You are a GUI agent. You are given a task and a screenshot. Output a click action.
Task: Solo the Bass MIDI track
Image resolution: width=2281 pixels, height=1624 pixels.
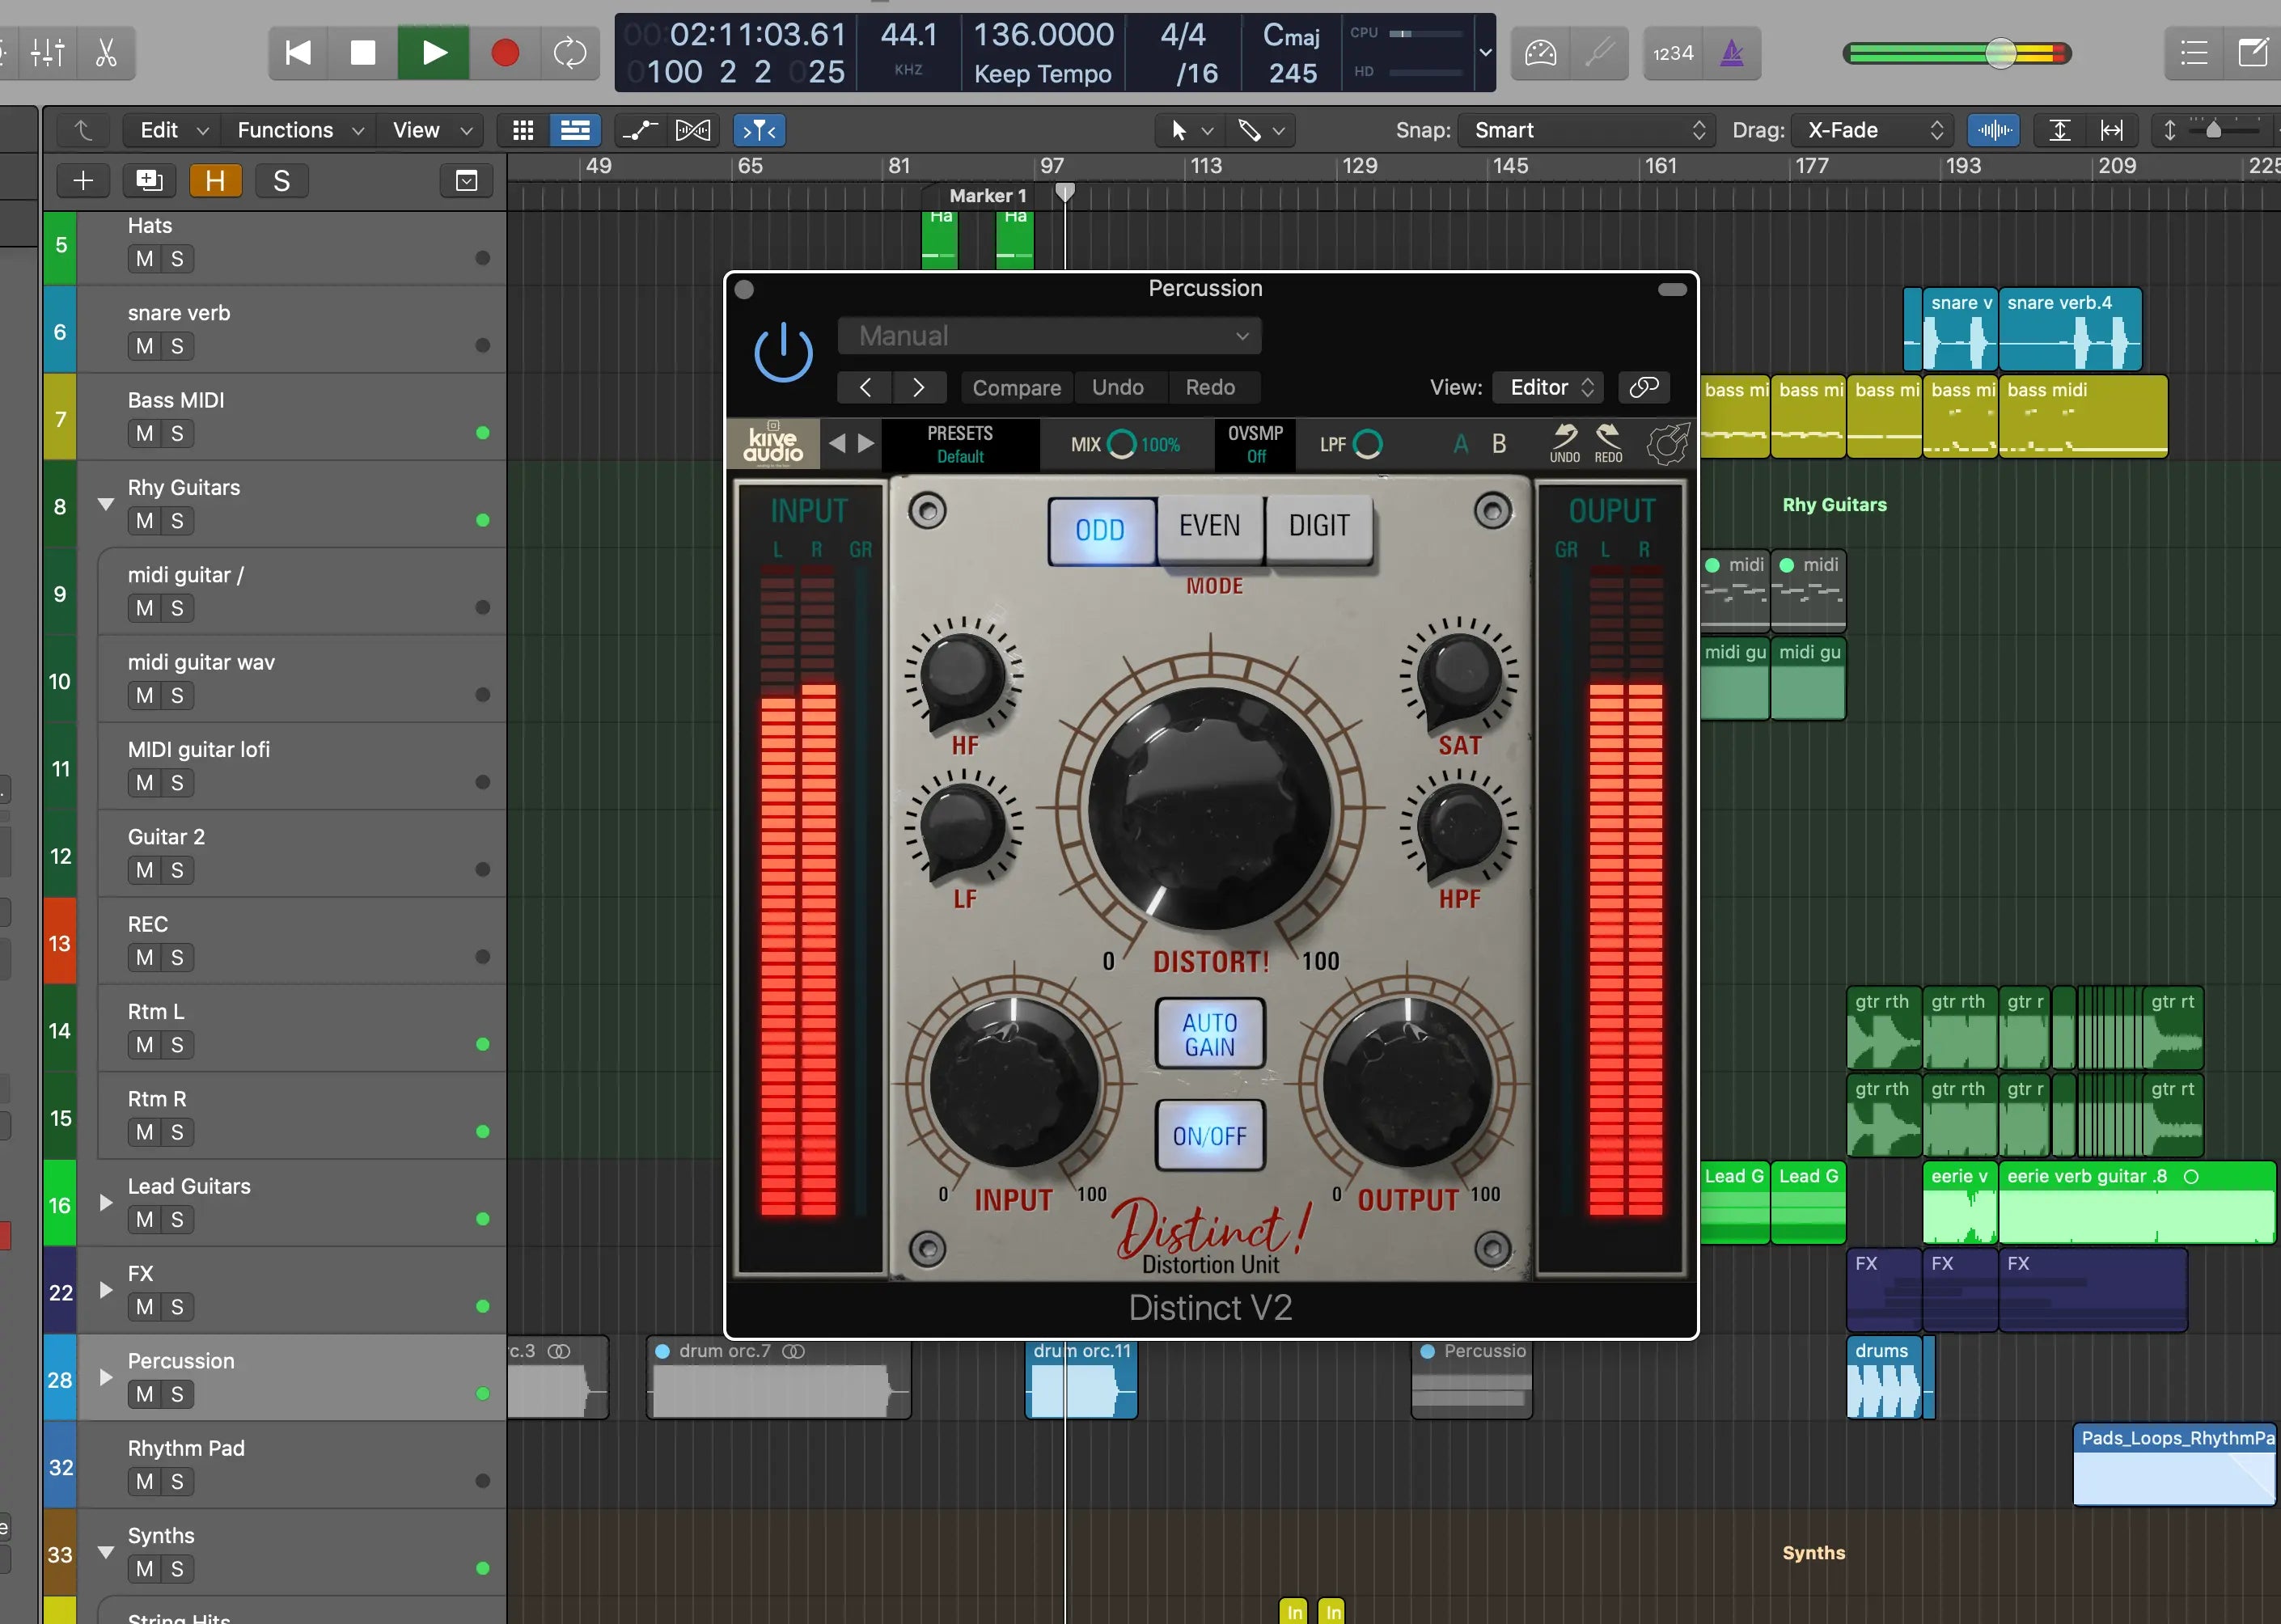tap(177, 434)
